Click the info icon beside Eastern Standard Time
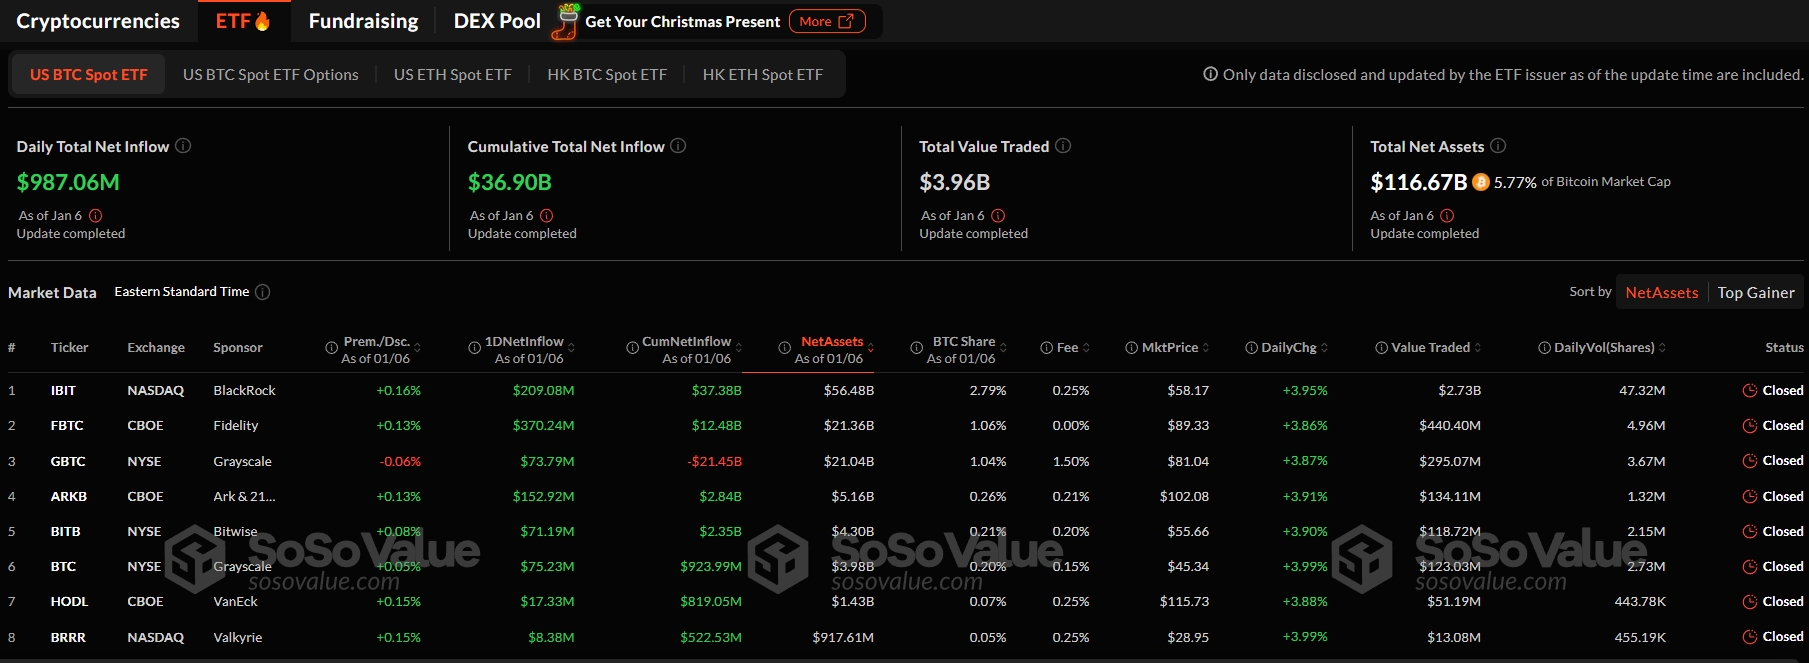Image resolution: width=1809 pixels, height=663 pixels. [x=262, y=292]
